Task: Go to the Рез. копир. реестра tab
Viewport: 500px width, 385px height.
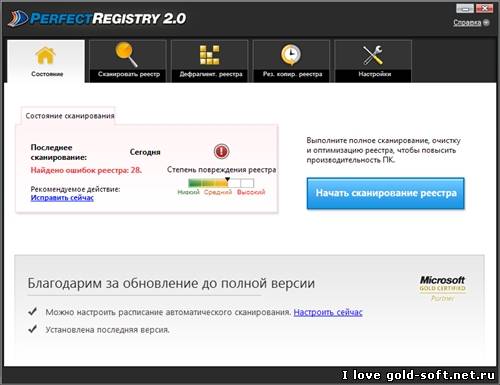Action: click(291, 61)
